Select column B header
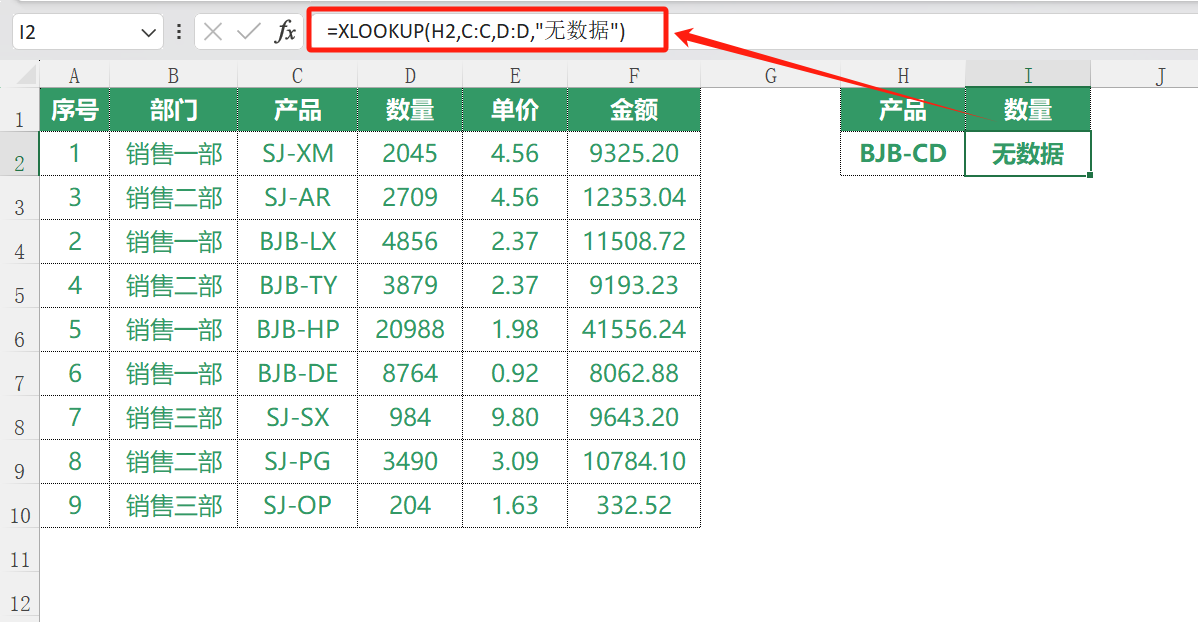Image resolution: width=1198 pixels, height=622 pixels. [x=173, y=76]
